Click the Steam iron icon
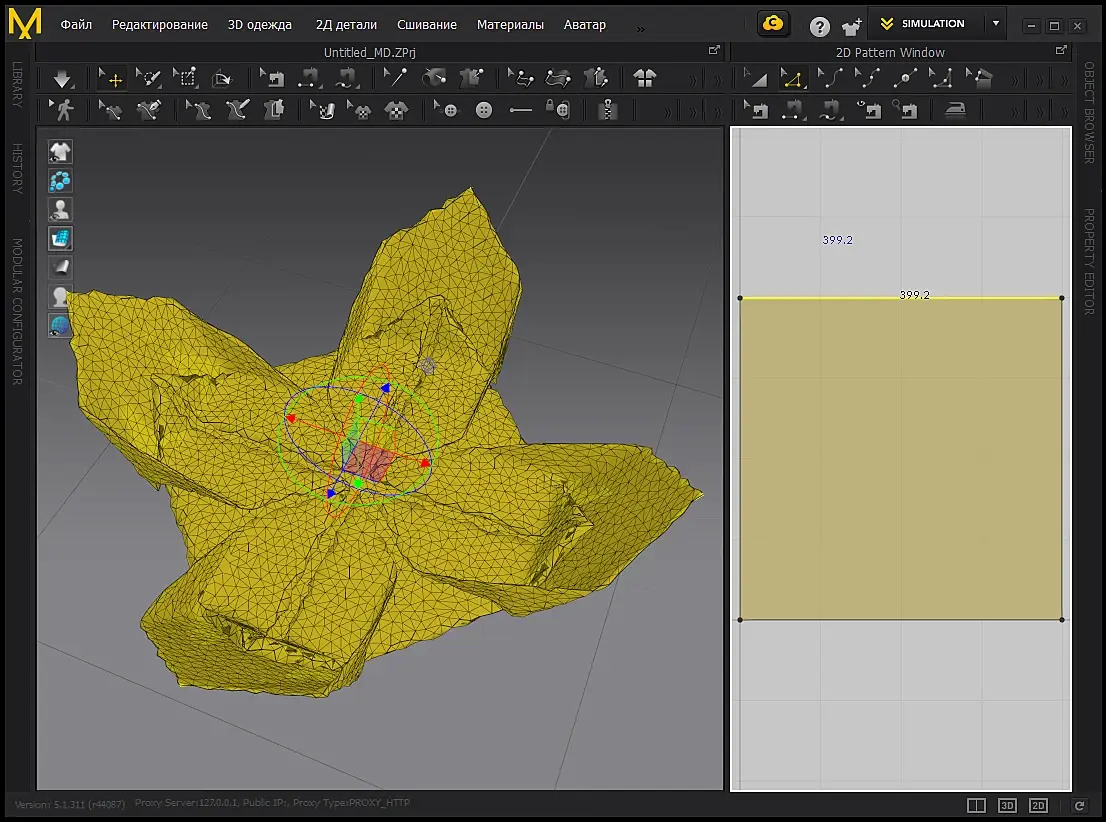This screenshot has height=822, width=1106. [956, 110]
